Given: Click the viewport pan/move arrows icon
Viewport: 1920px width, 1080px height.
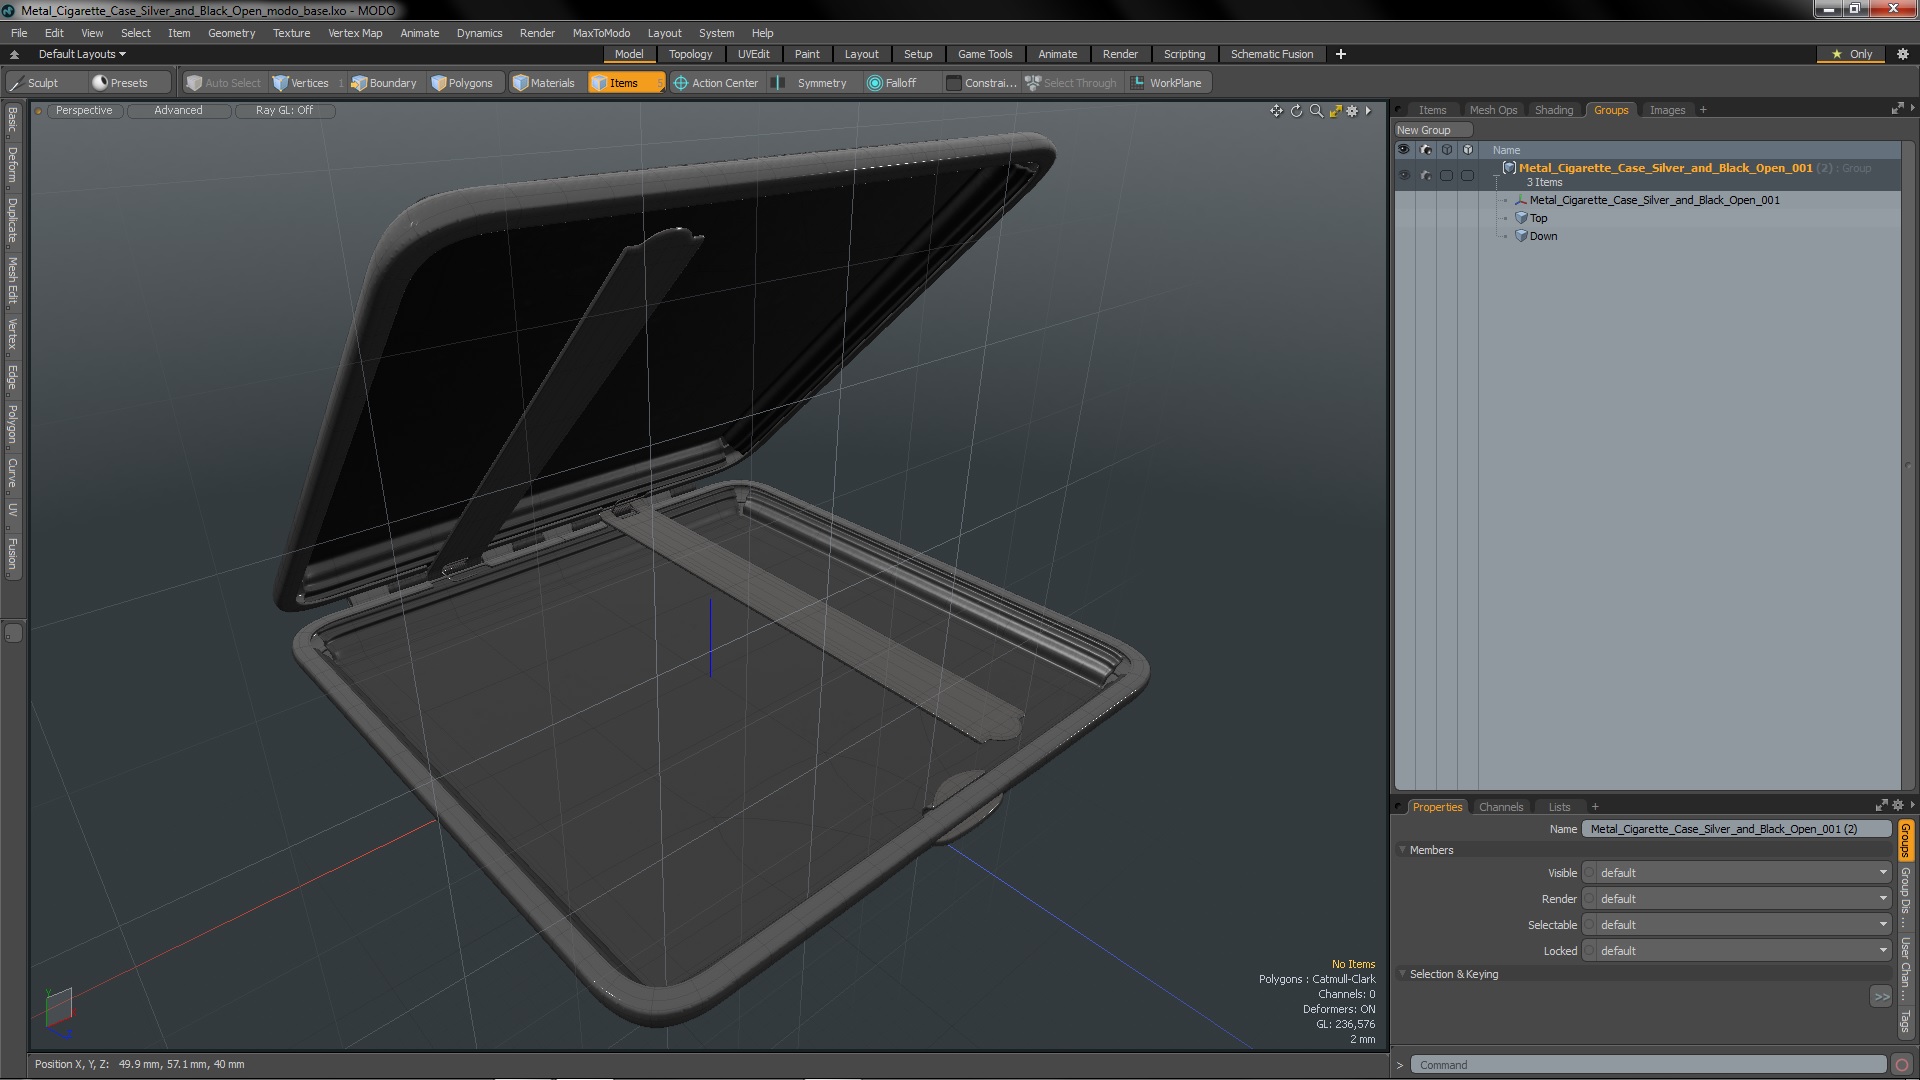Looking at the screenshot, I should click(1276, 111).
